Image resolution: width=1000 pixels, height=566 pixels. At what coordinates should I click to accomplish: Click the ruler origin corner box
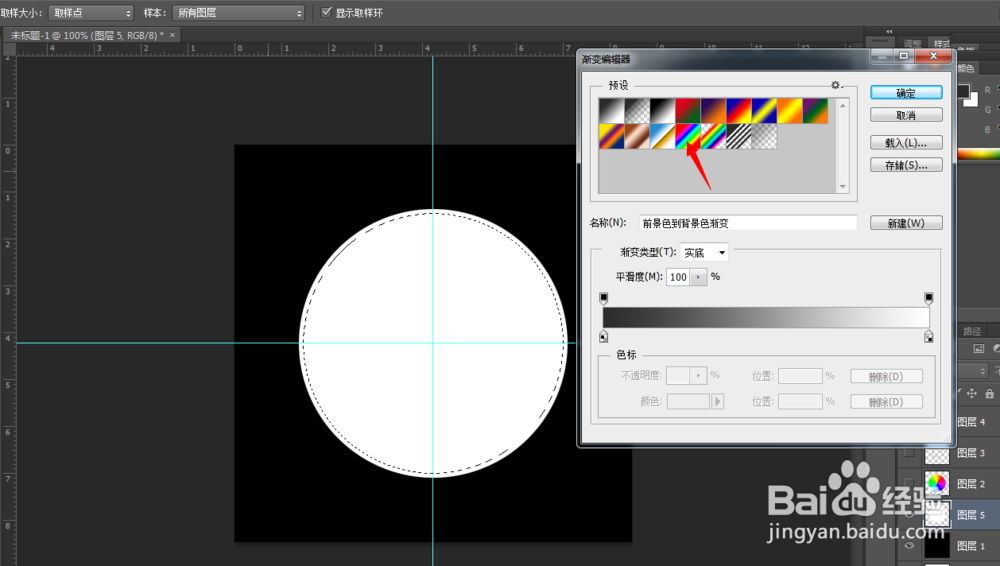pyautogui.click(x=10, y=48)
